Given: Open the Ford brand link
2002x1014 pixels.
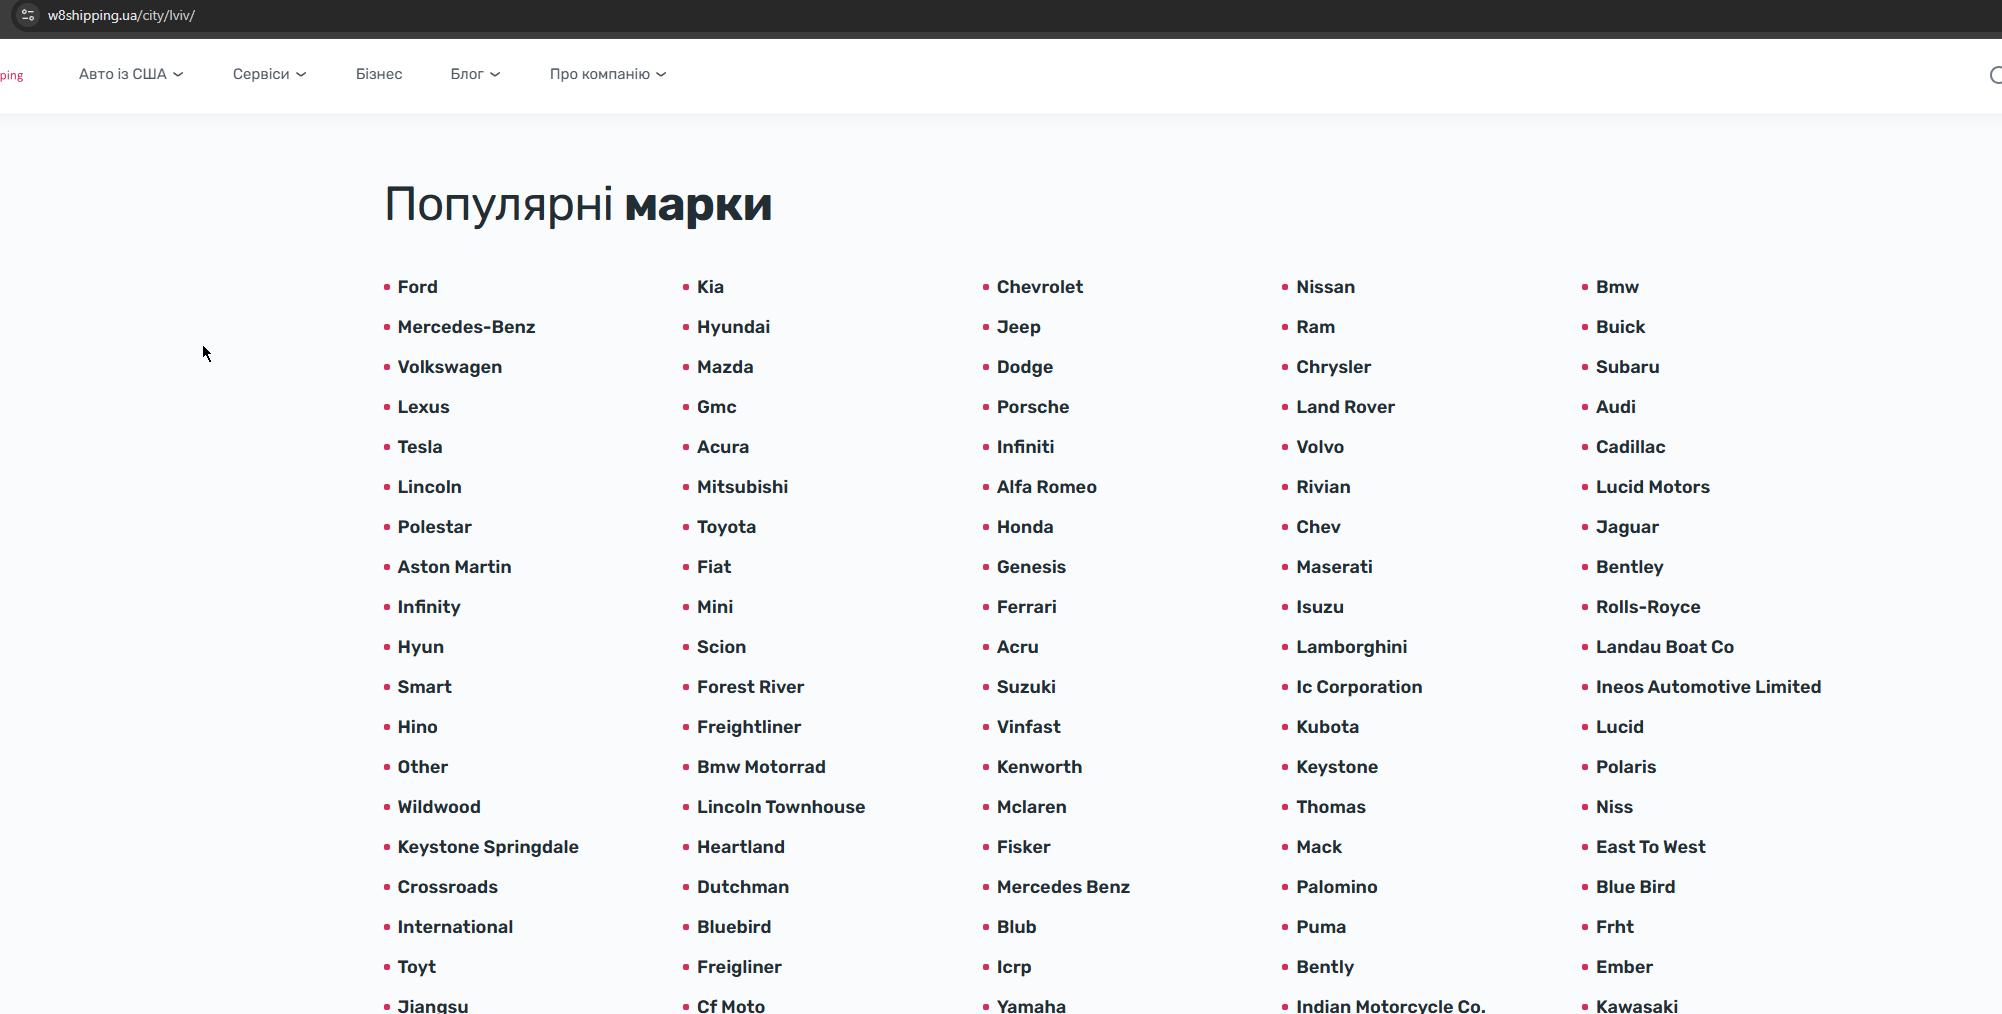Looking at the screenshot, I should [417, 287].
